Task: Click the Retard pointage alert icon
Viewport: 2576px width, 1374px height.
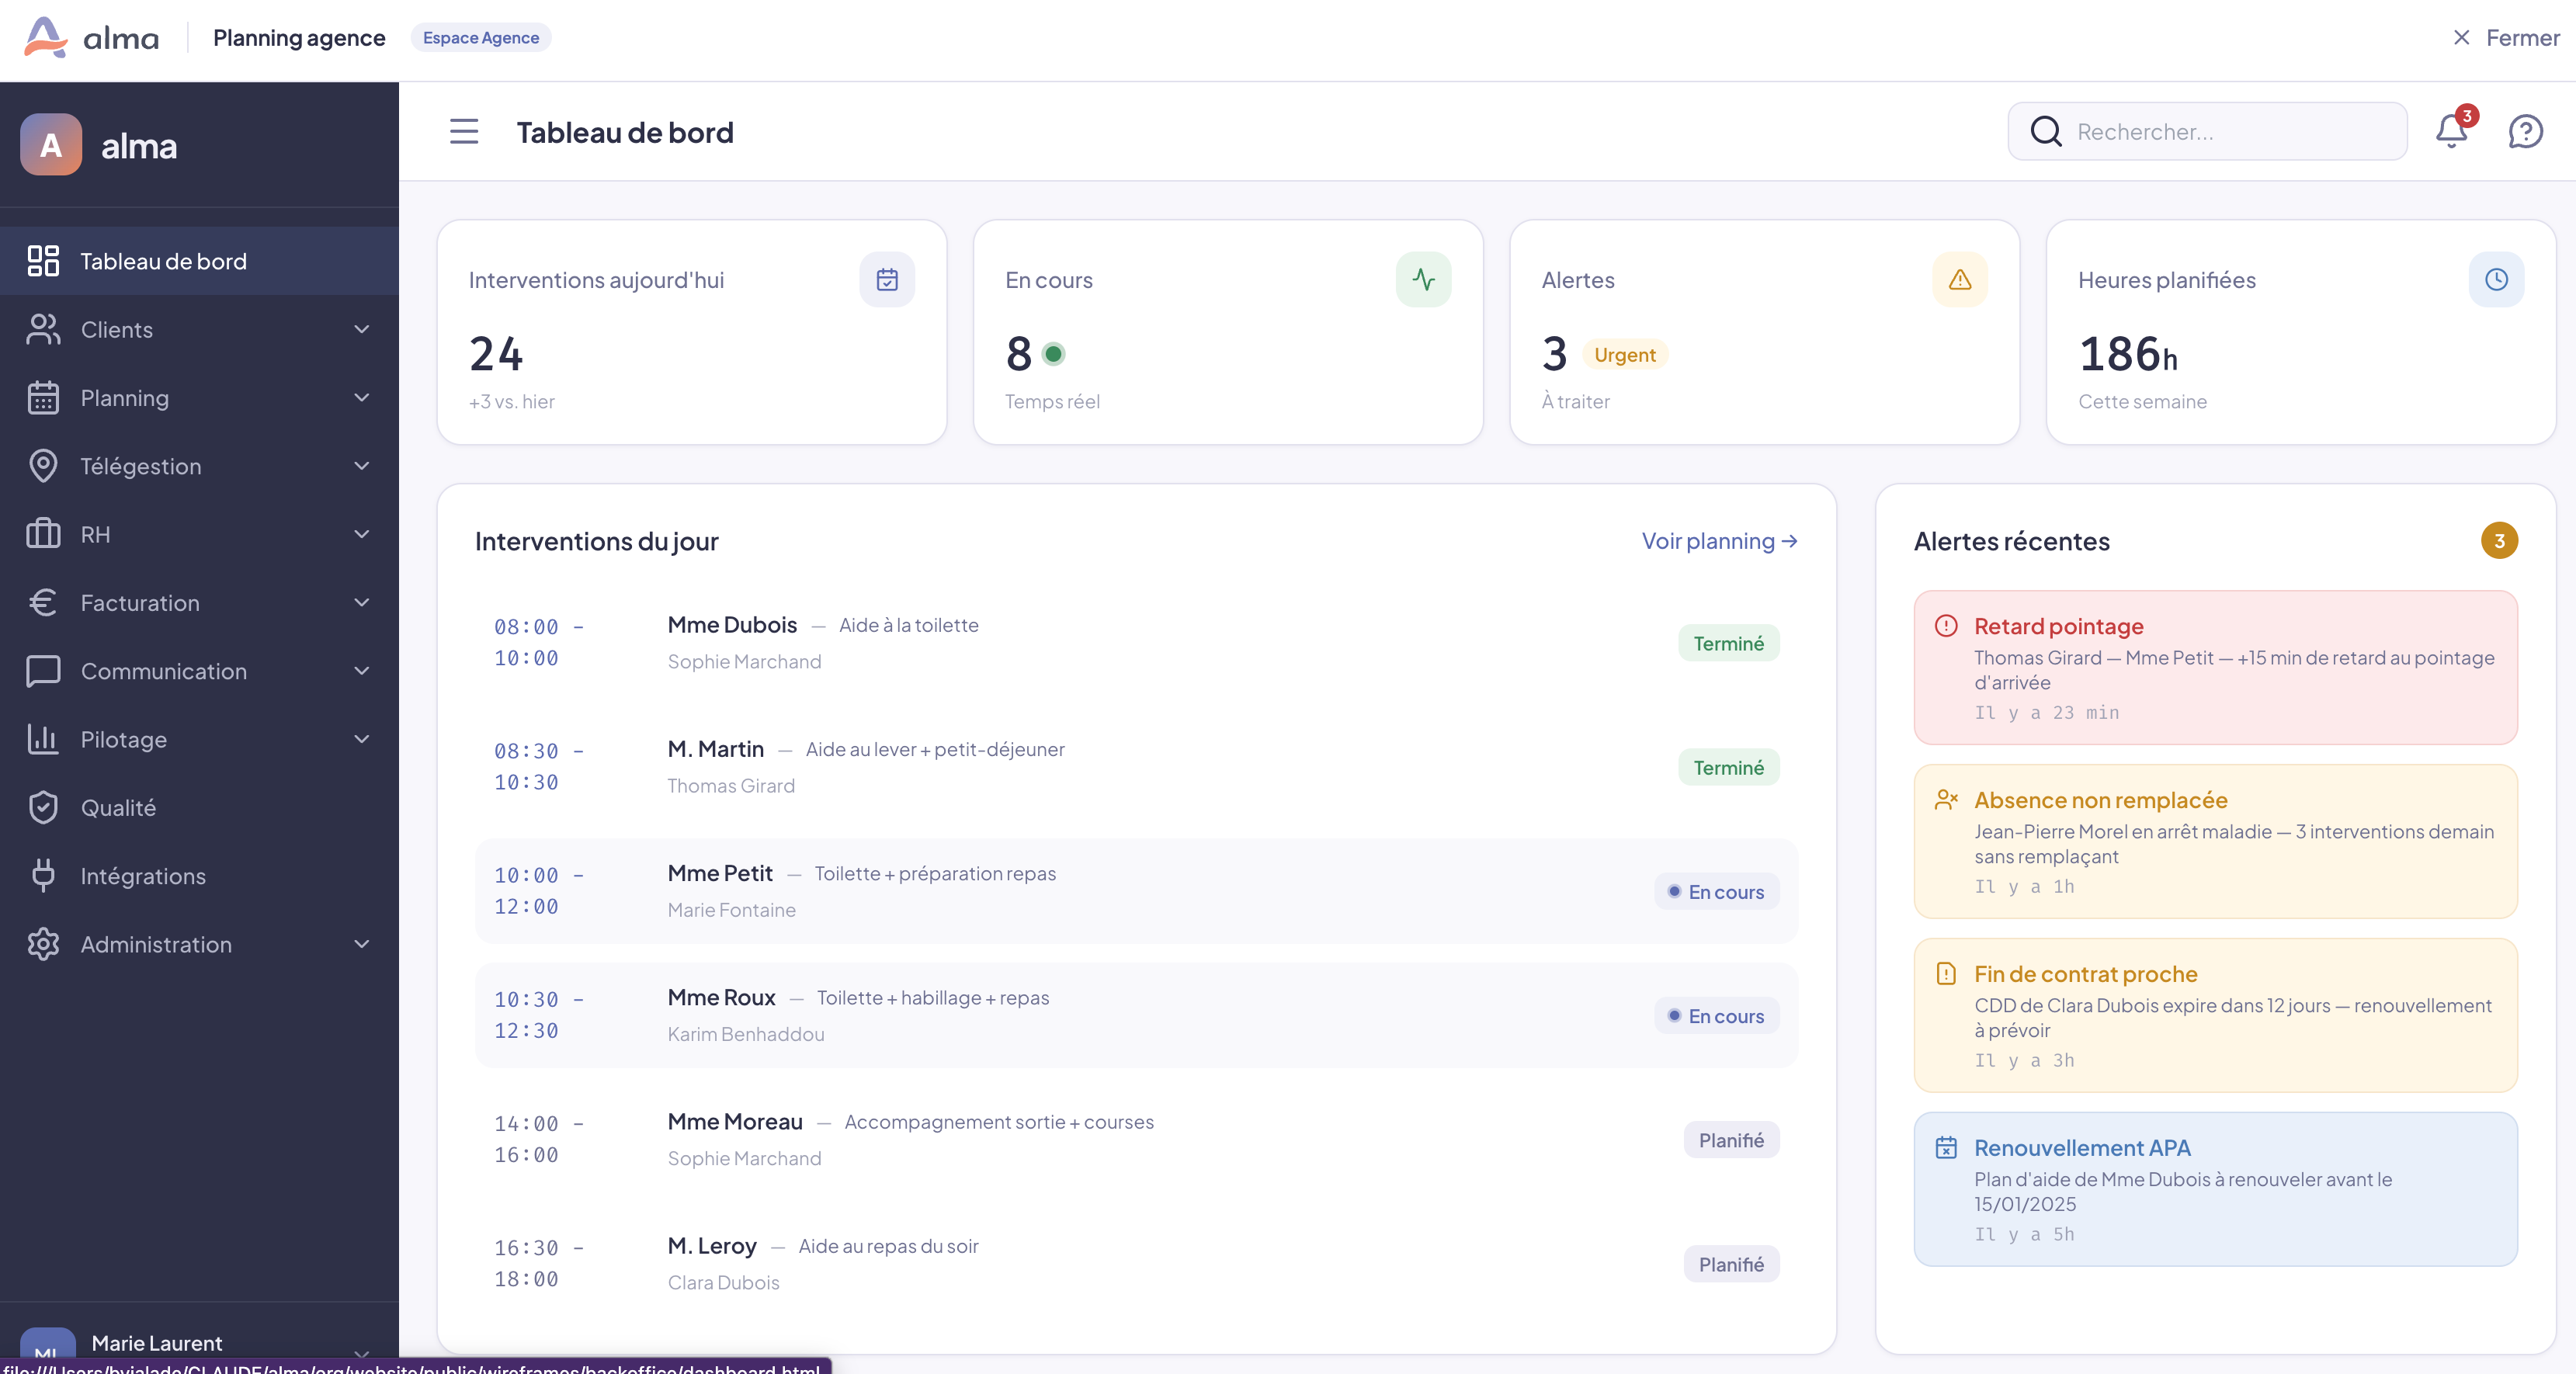Action: (1946, 626)
